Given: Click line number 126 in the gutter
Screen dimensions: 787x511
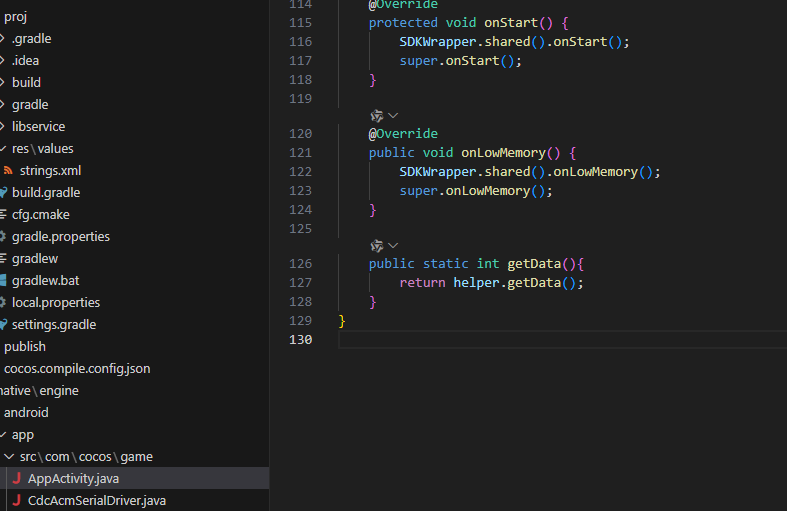Looking at the screenshot, I should 301,264.
